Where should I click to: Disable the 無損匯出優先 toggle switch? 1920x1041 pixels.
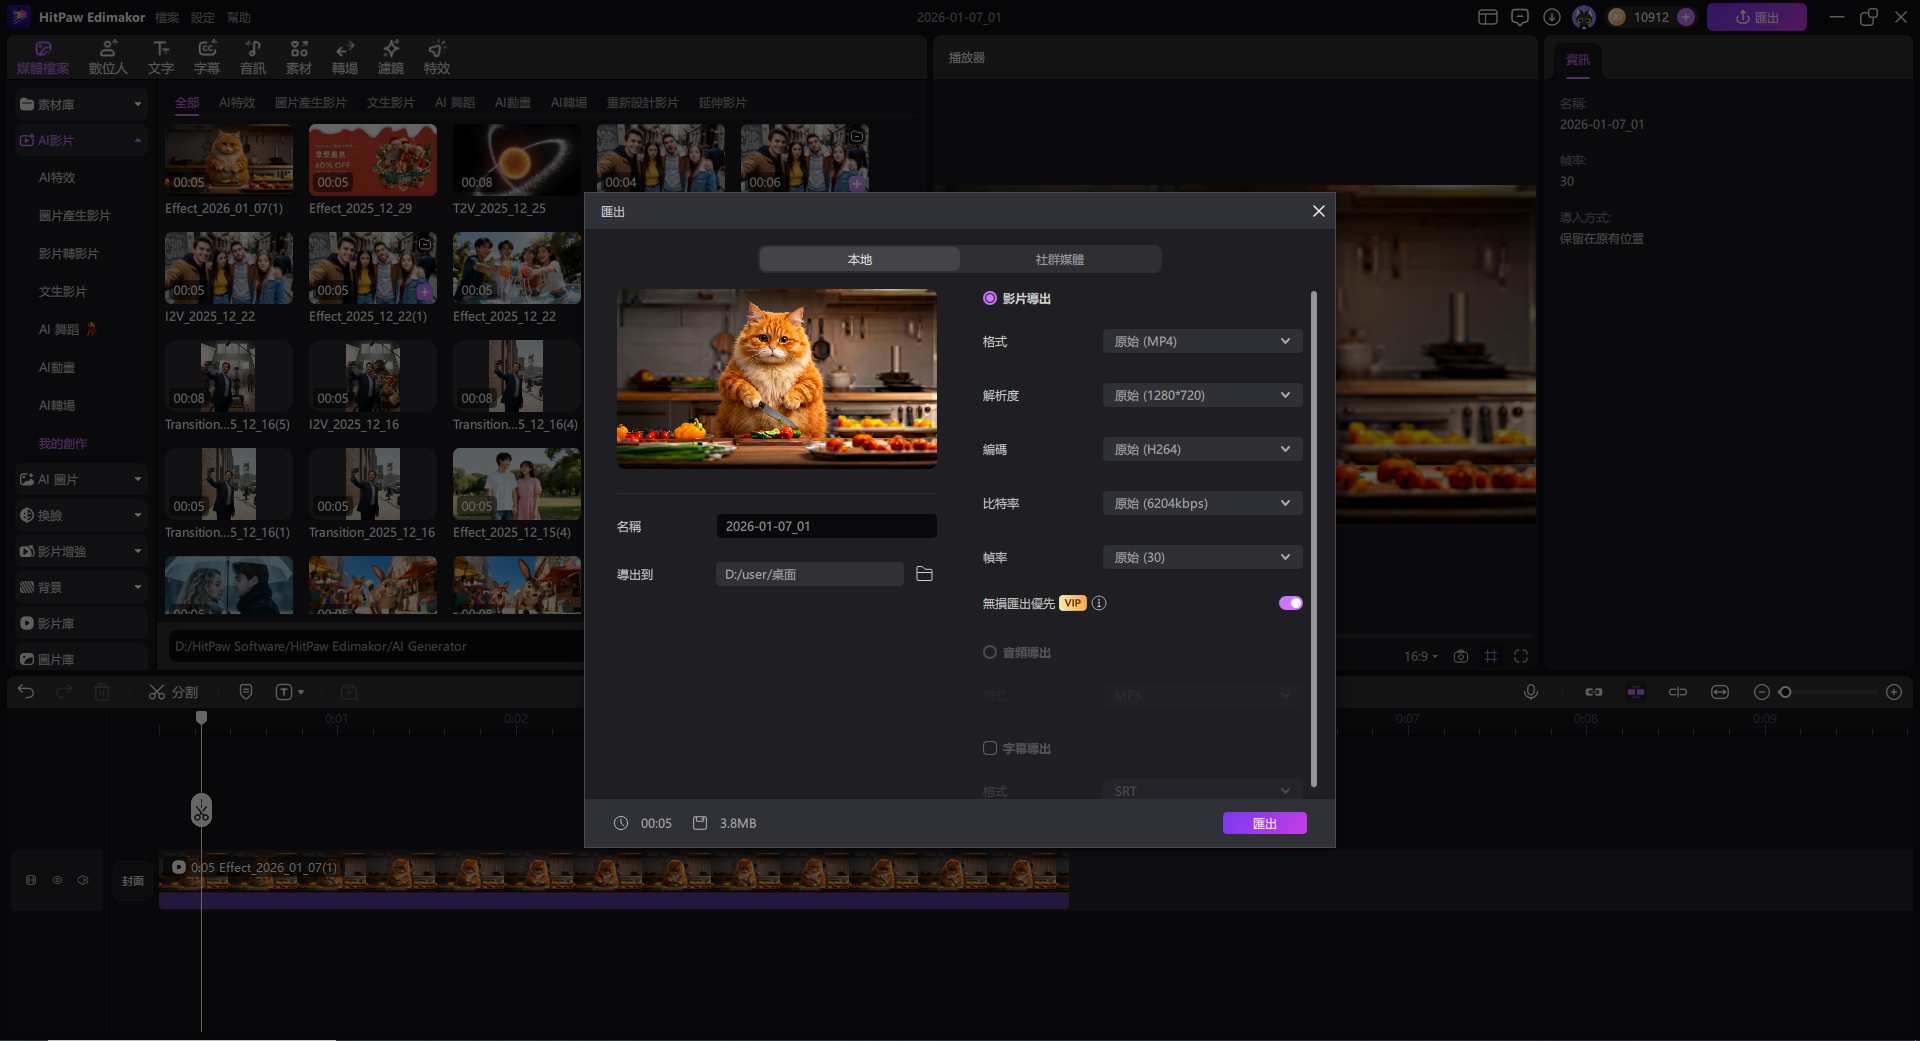pyautogui.click(x=1290, y=603)
